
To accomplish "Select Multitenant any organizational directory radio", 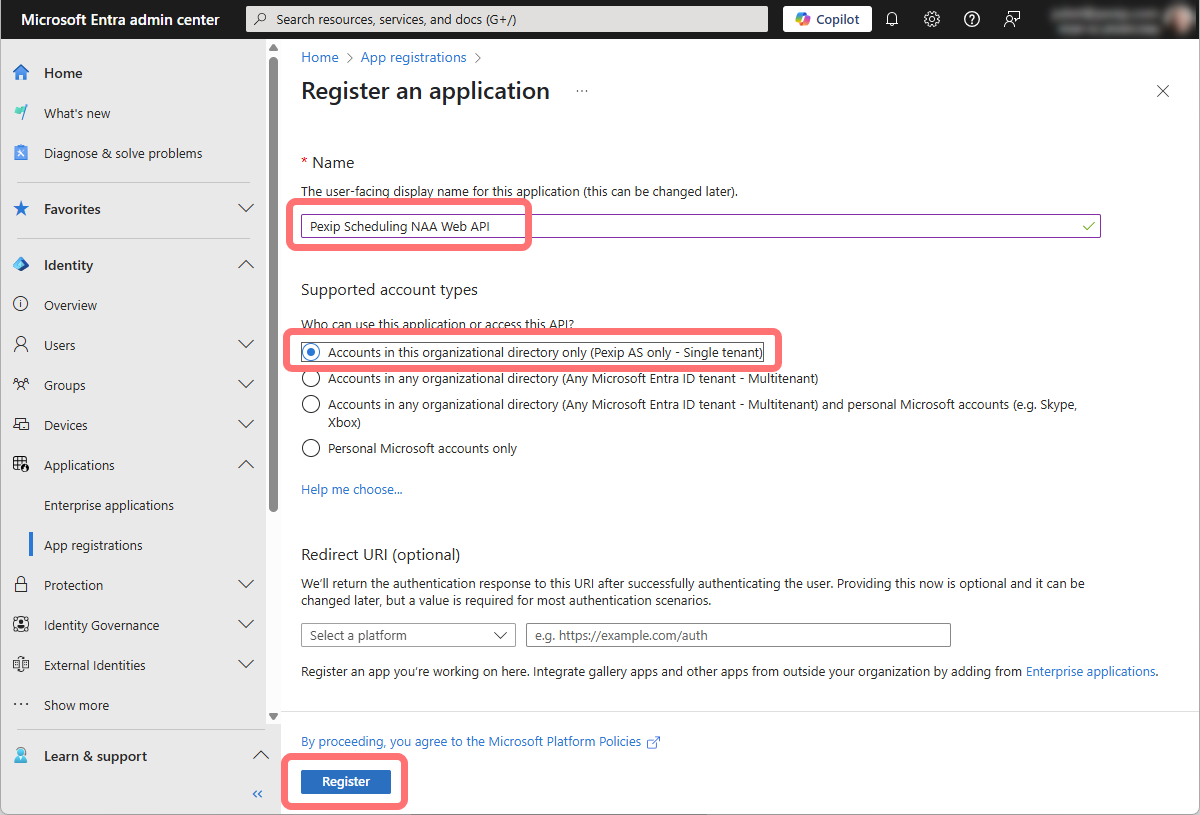I will [311, 378].
